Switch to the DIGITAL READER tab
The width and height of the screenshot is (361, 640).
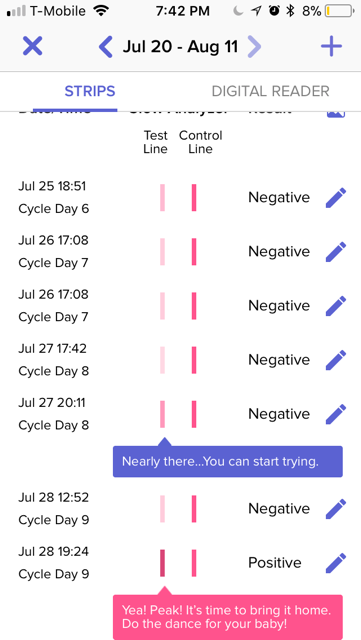(270, 91)
